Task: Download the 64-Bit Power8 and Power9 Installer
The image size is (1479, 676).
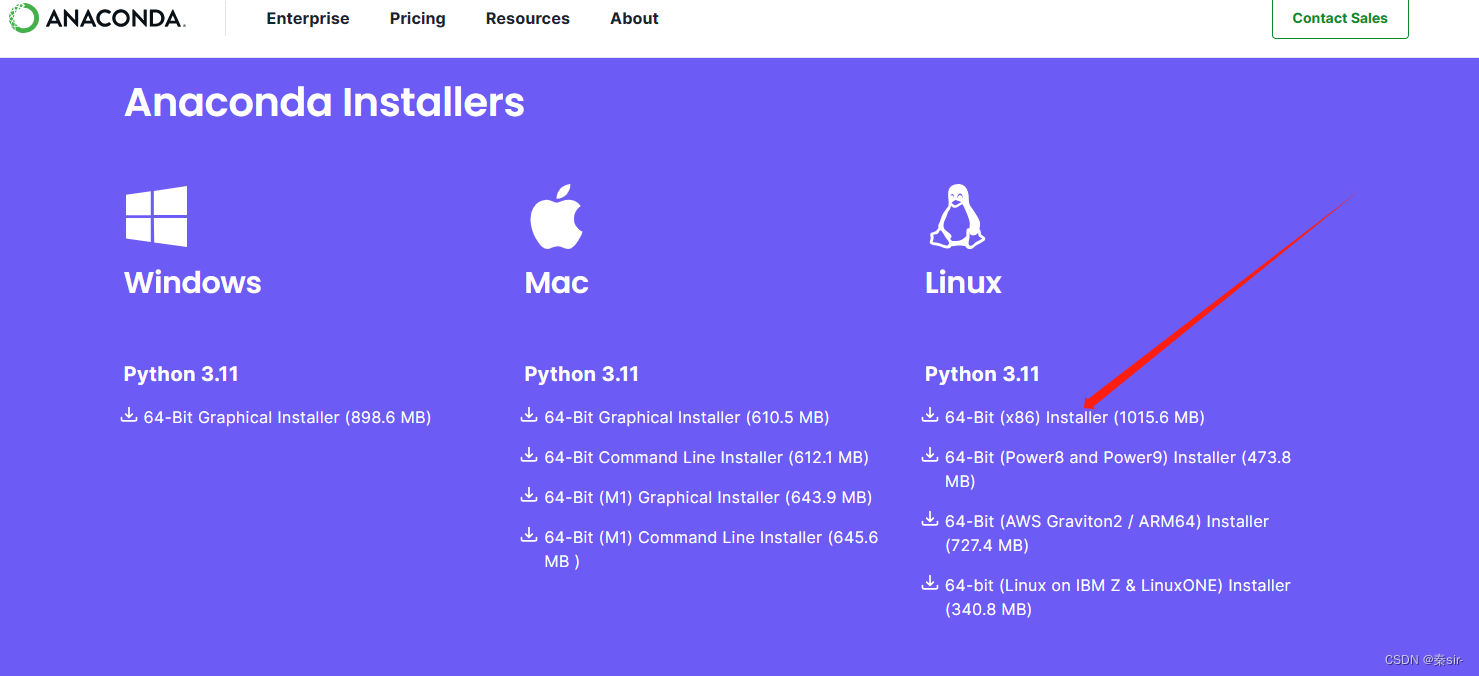Action: [x=1117, y=457]
